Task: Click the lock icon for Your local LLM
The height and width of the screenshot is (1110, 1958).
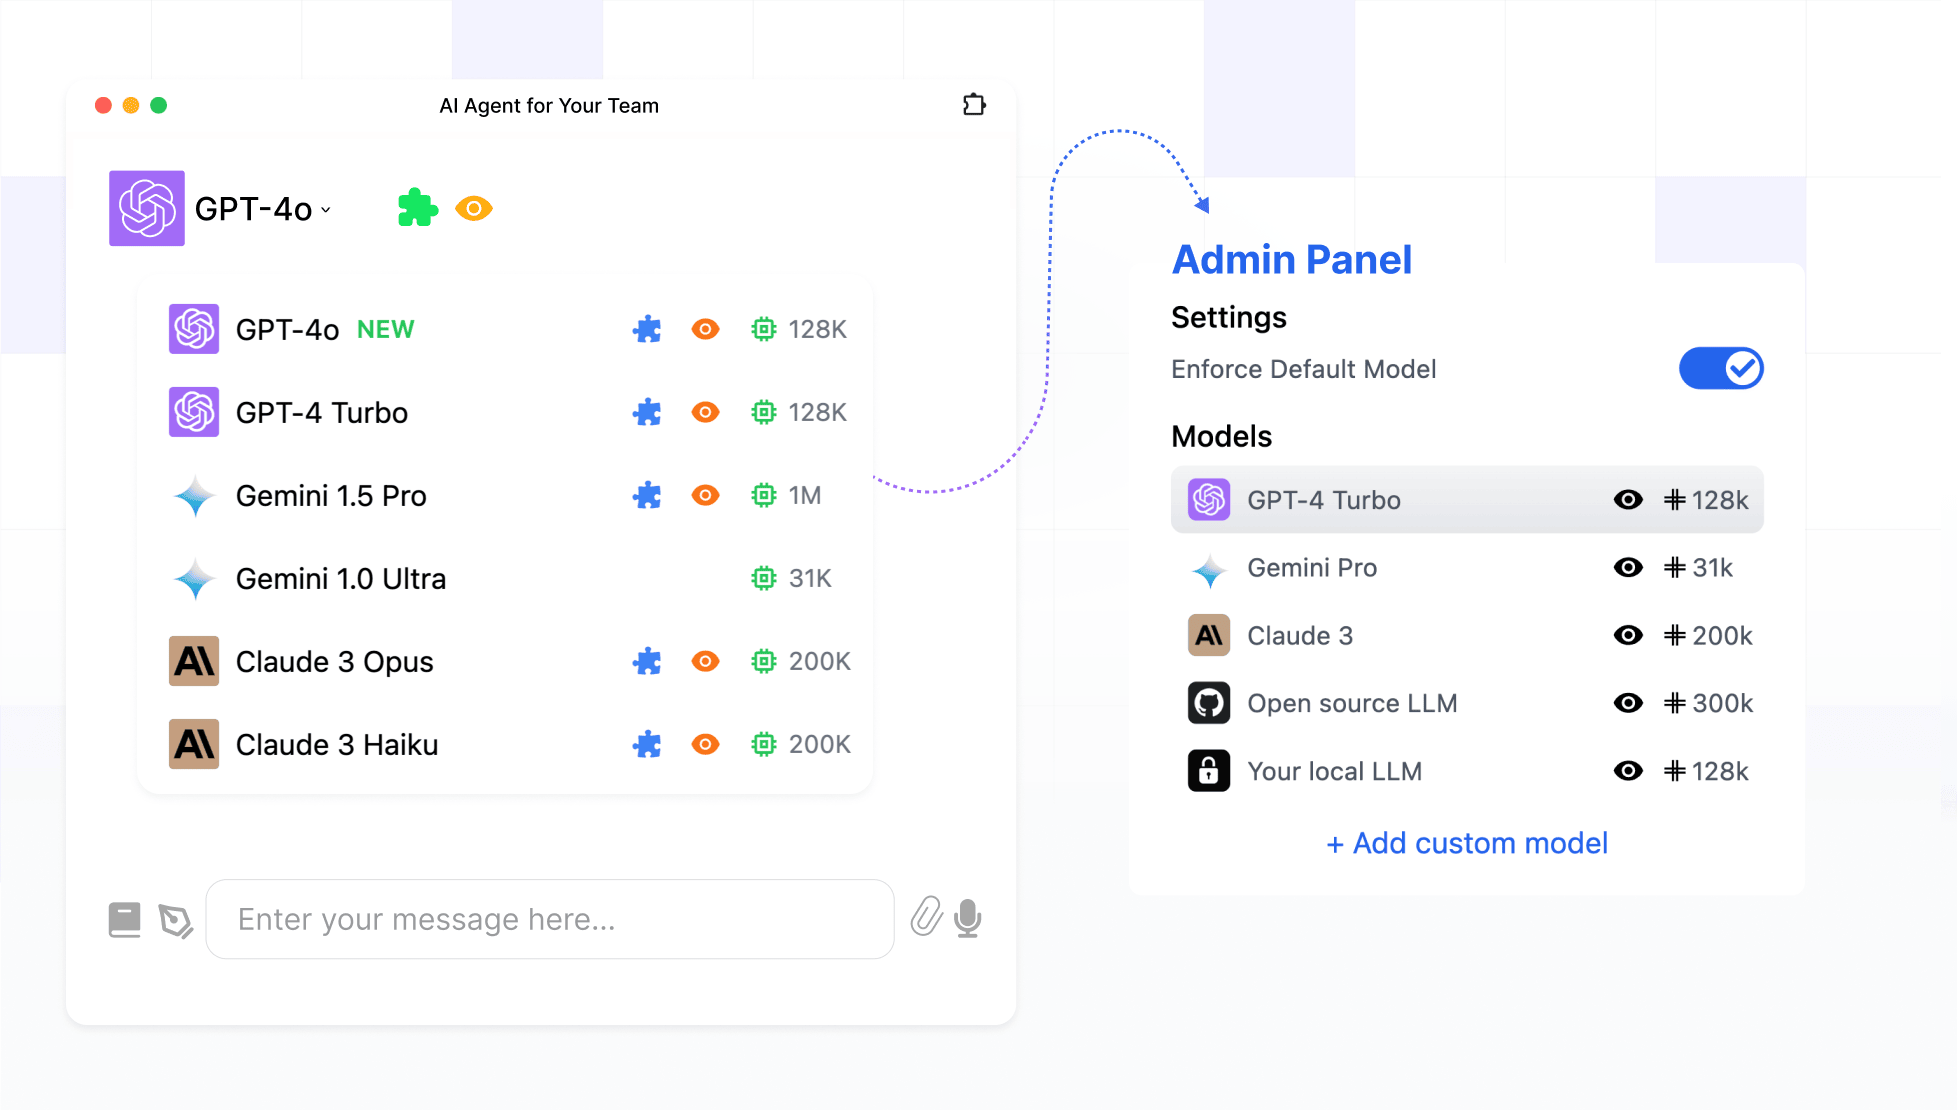Action: tap(1209, 771)
